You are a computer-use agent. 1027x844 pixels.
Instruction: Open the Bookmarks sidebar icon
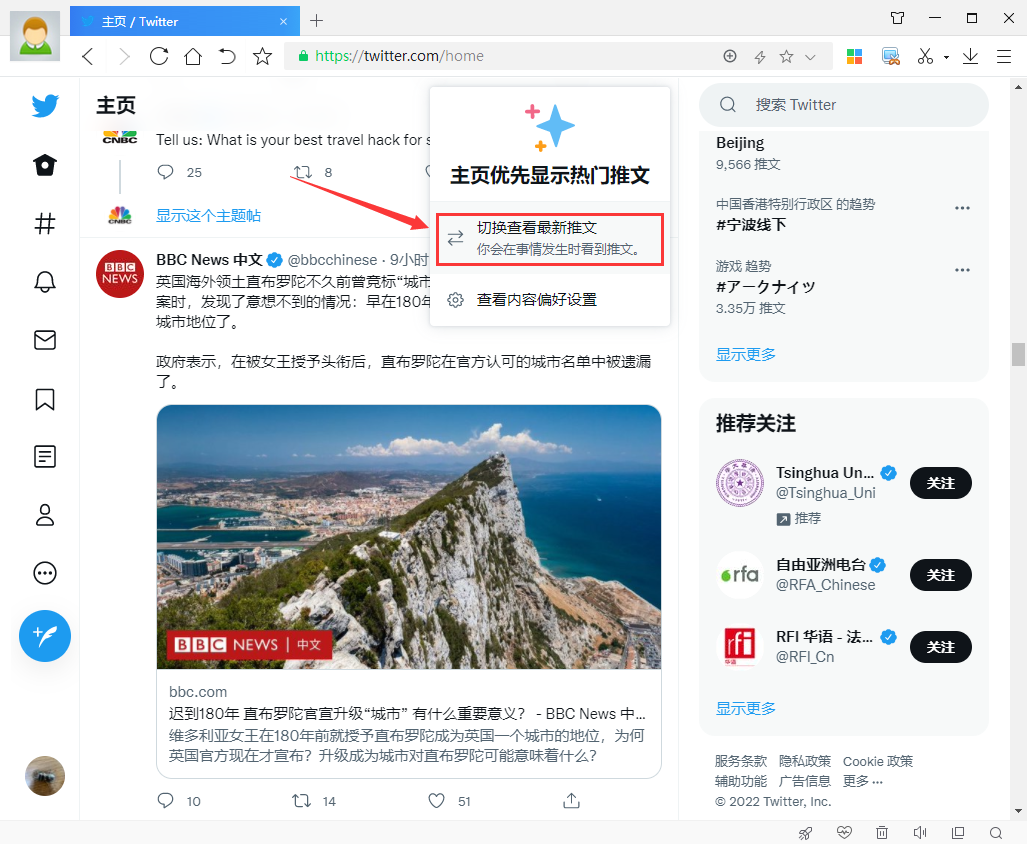(x=45, y=399)
